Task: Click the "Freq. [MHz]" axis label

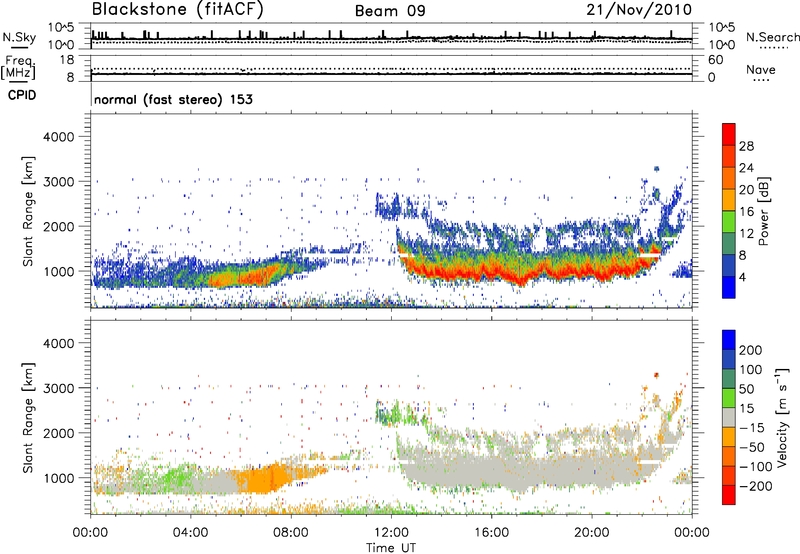Action: point(18,68)
